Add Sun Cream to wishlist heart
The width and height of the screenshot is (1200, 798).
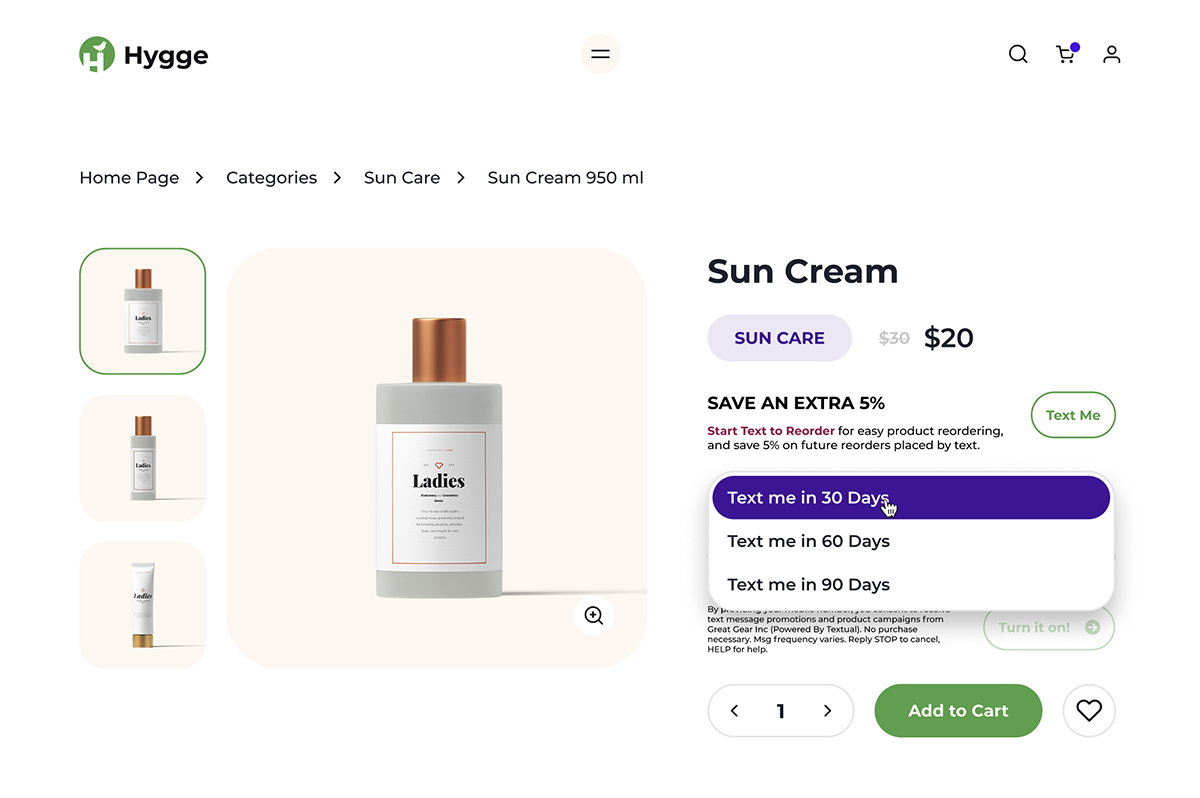coord(1089,711)
